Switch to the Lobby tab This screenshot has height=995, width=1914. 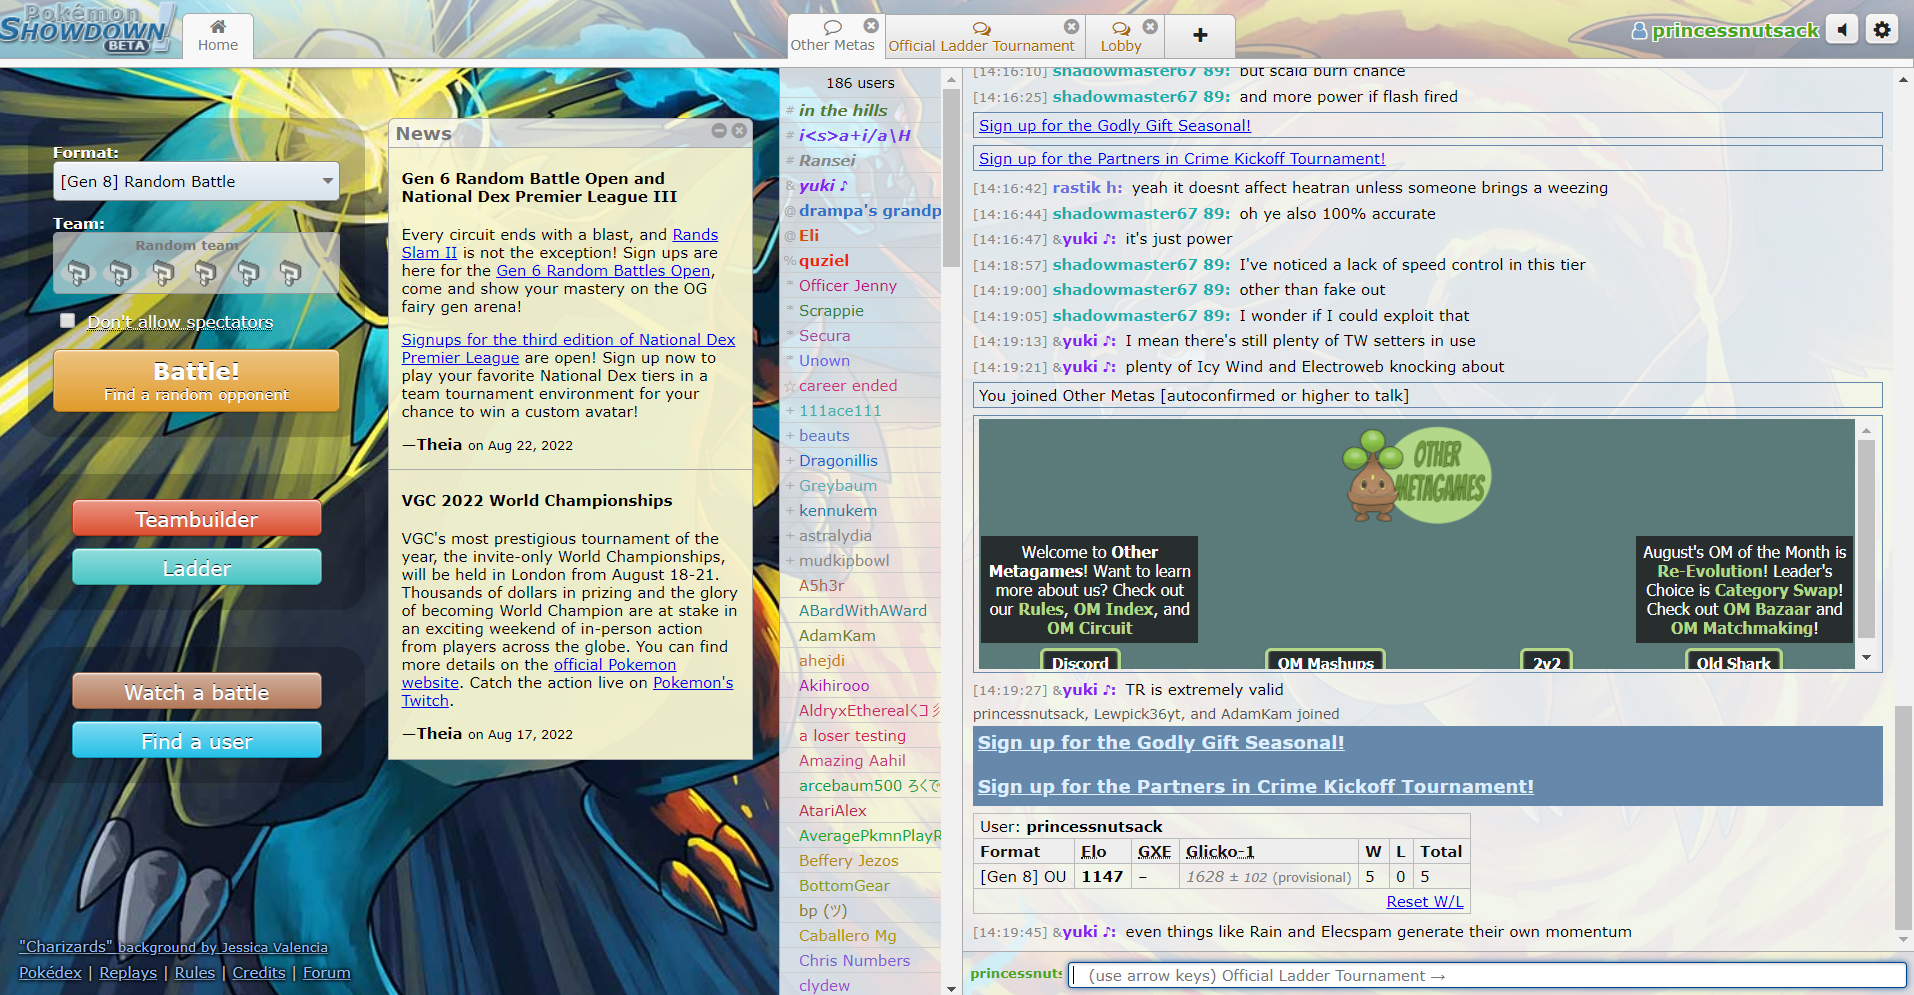(1121, 36)
